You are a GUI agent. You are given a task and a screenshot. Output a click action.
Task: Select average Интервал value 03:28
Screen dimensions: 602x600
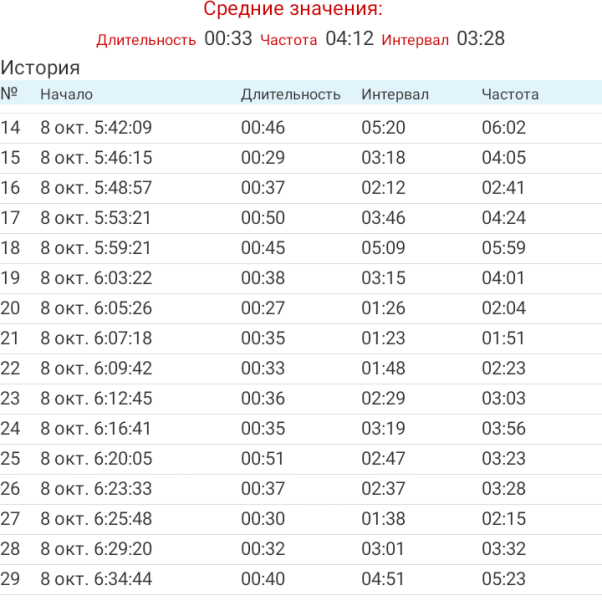(481, 39)
